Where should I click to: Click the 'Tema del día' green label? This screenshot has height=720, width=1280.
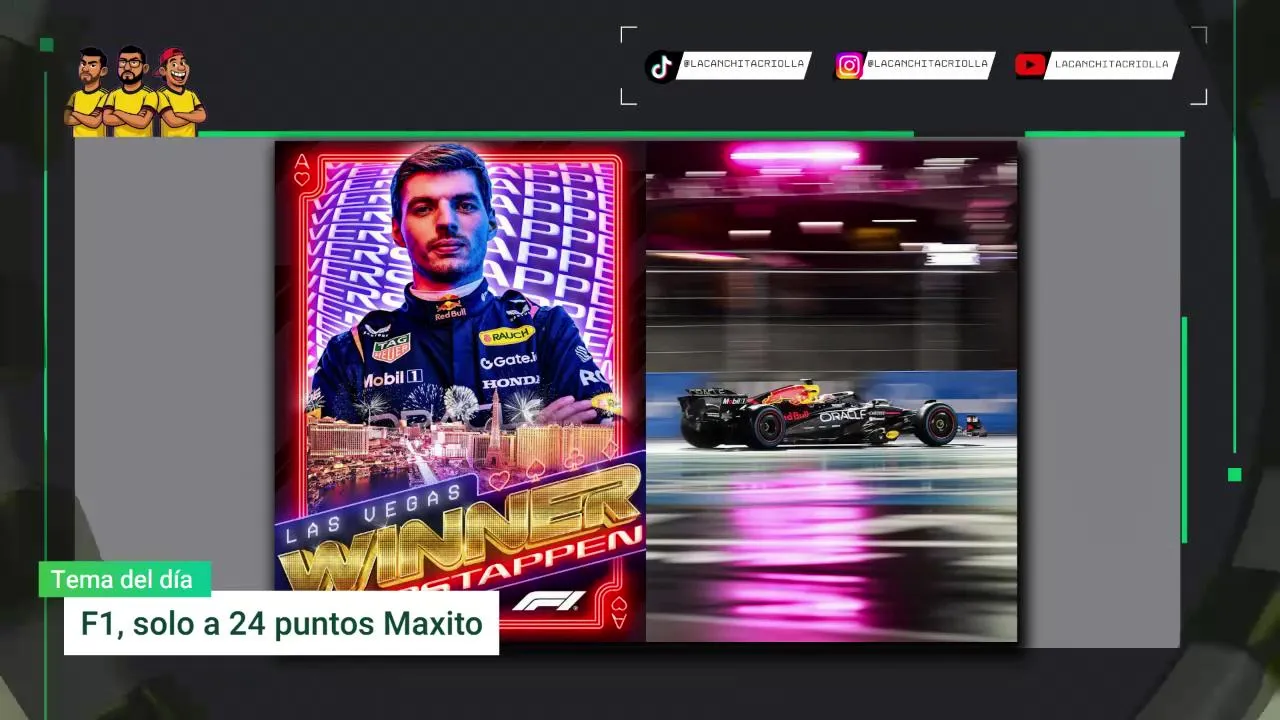[124, 579]
